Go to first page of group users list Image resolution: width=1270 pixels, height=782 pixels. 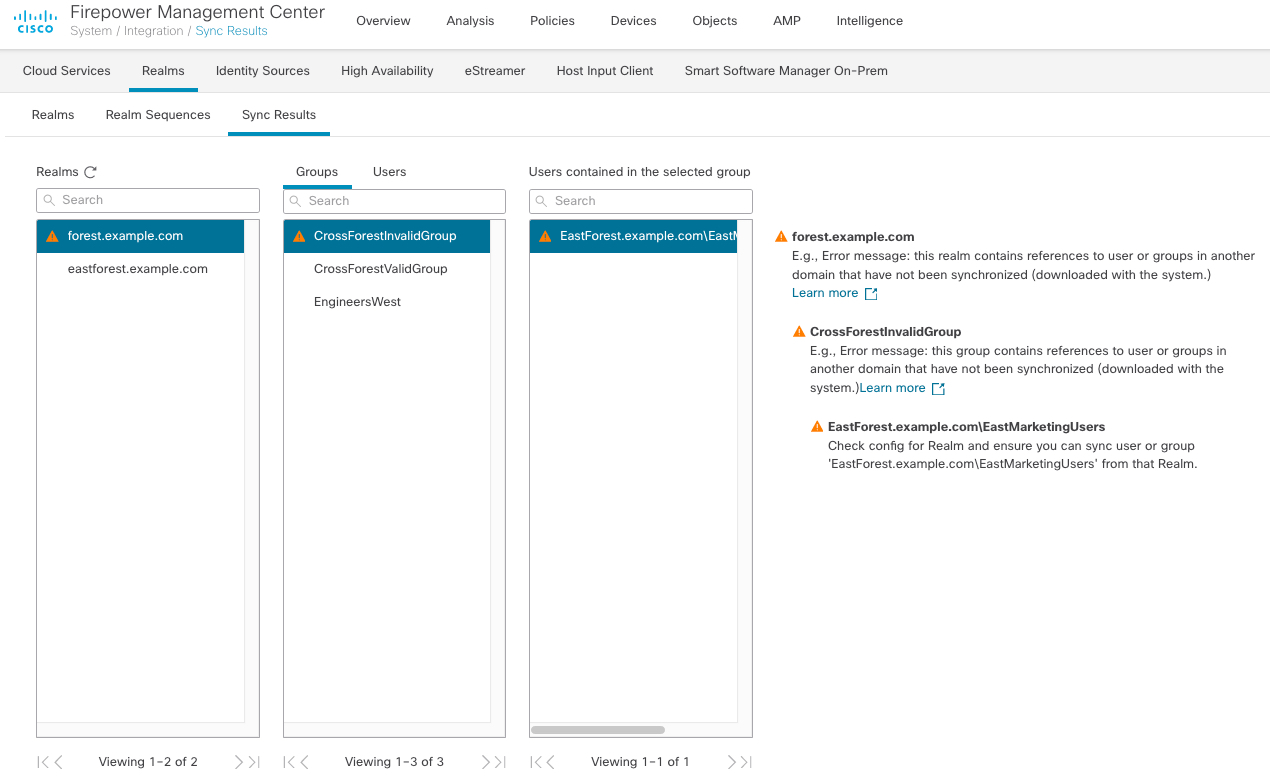pos(534,762)
